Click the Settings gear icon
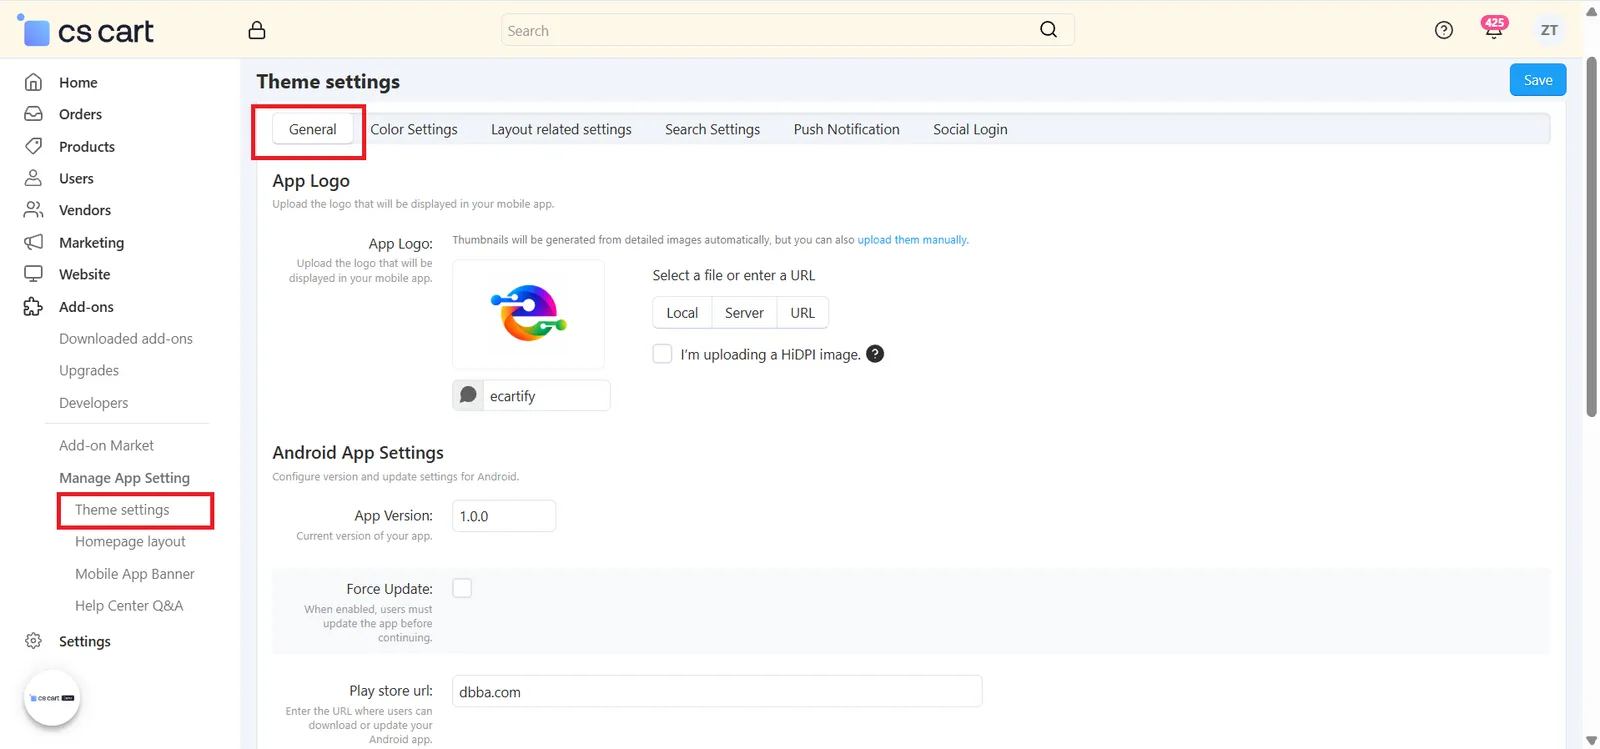 click(33, 641)
